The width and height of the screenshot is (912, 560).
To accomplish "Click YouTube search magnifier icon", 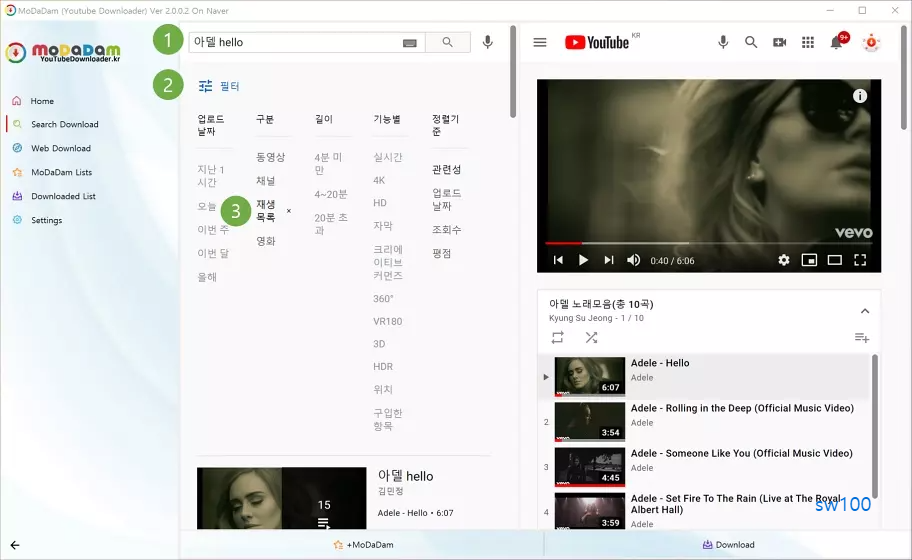I will coord(751,42).
